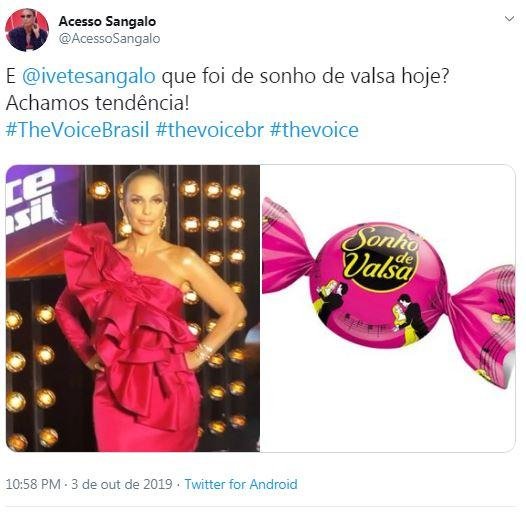
Task: Click the dancing couple at the candy's lower right
Action: (x=409, y=319)
